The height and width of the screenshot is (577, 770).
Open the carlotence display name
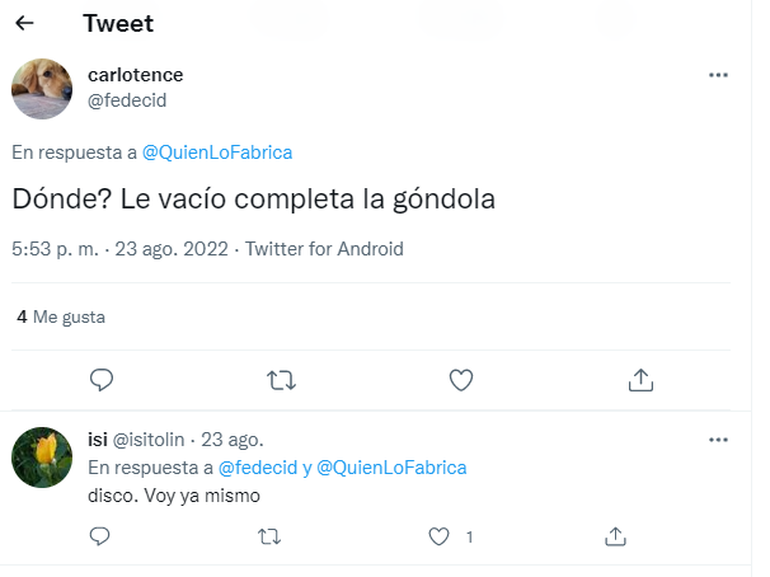click(x=135, y=75)
